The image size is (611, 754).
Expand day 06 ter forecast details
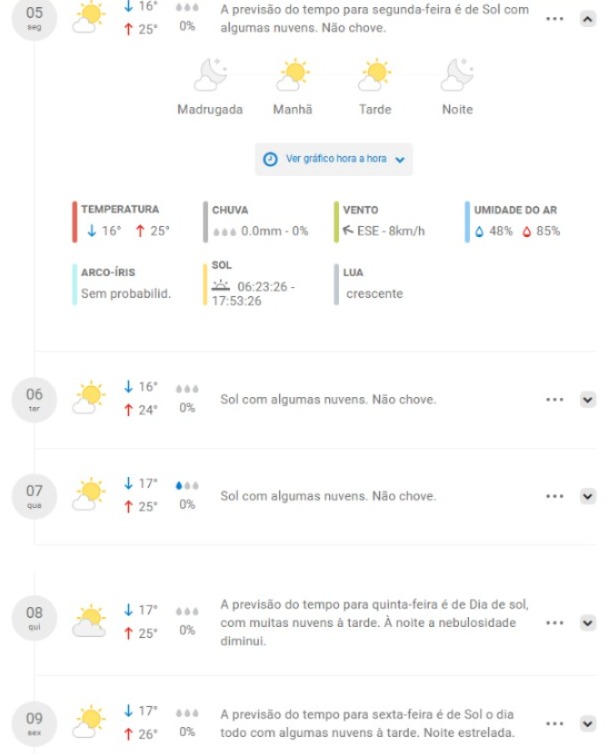coord(587,400)
